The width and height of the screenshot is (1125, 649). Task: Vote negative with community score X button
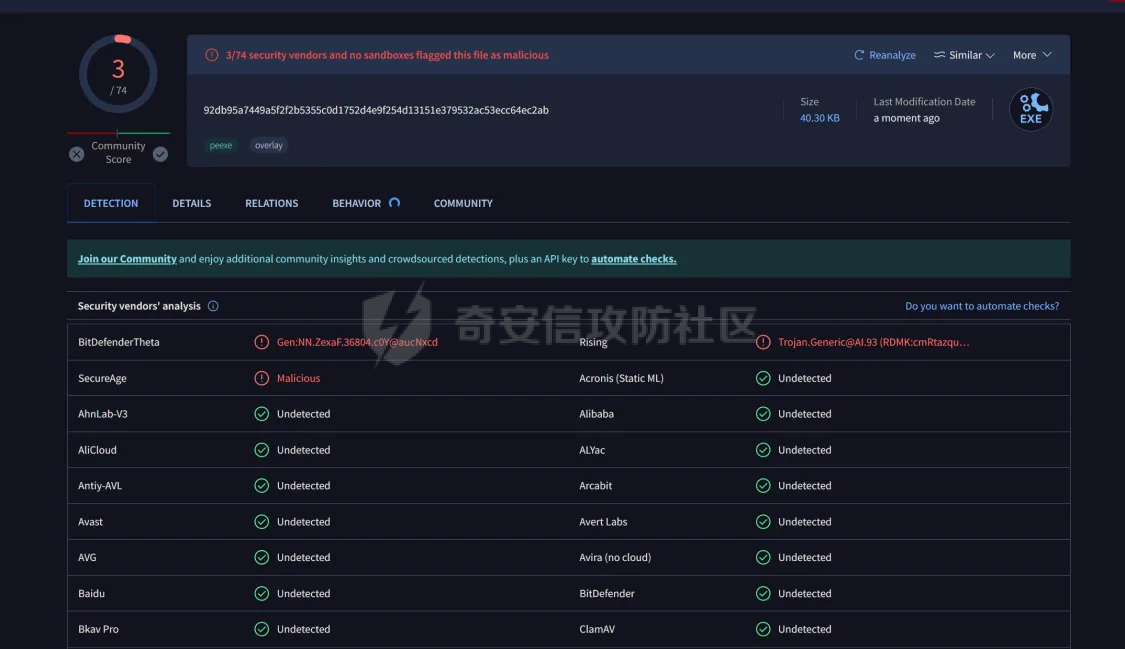point(77,154)
